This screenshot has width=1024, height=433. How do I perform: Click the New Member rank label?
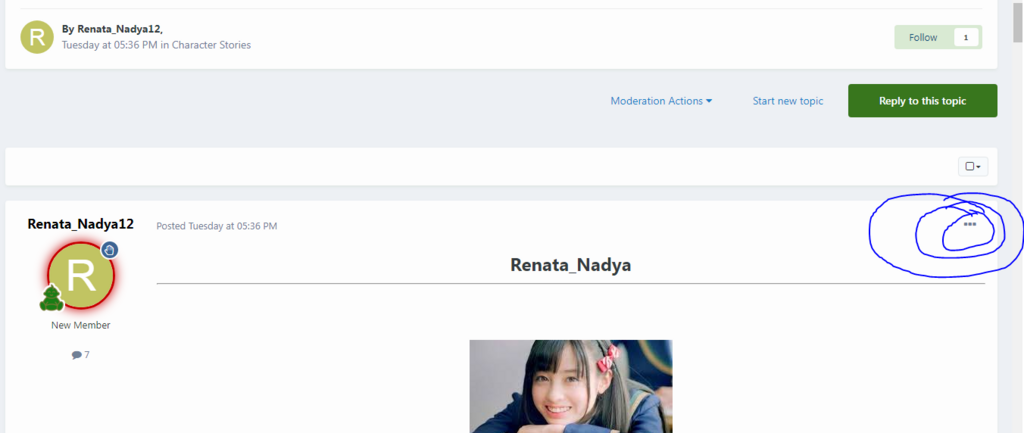tap(80, 325)
